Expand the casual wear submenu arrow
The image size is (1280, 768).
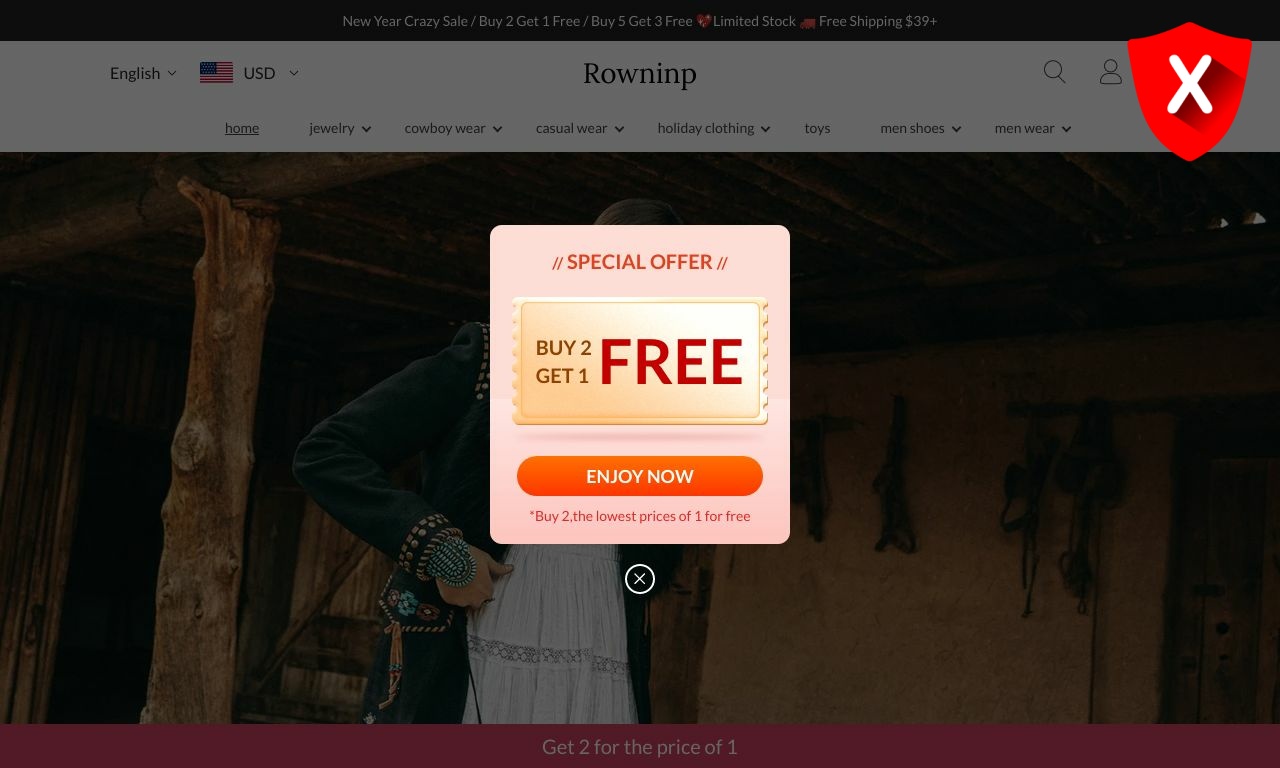coord(619,129)
